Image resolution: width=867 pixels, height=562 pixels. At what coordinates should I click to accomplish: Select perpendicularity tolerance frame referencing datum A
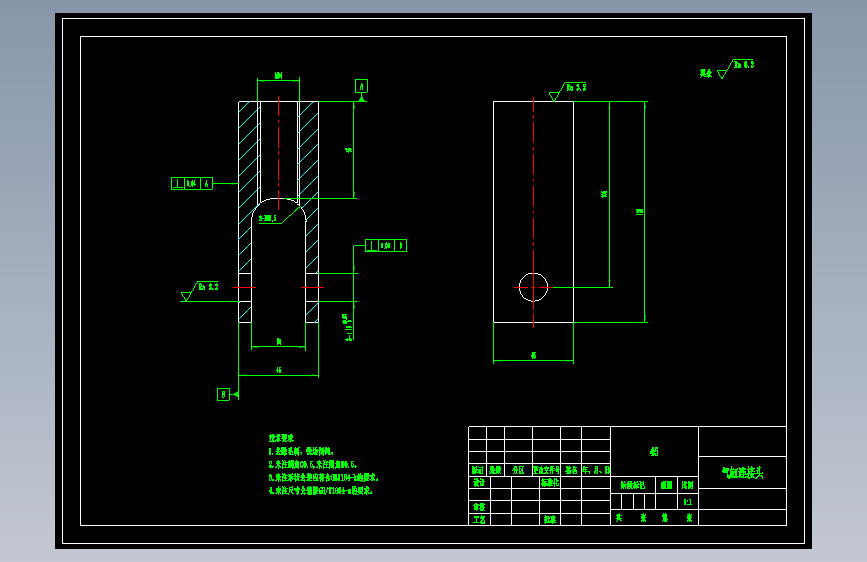click(192, 184)
